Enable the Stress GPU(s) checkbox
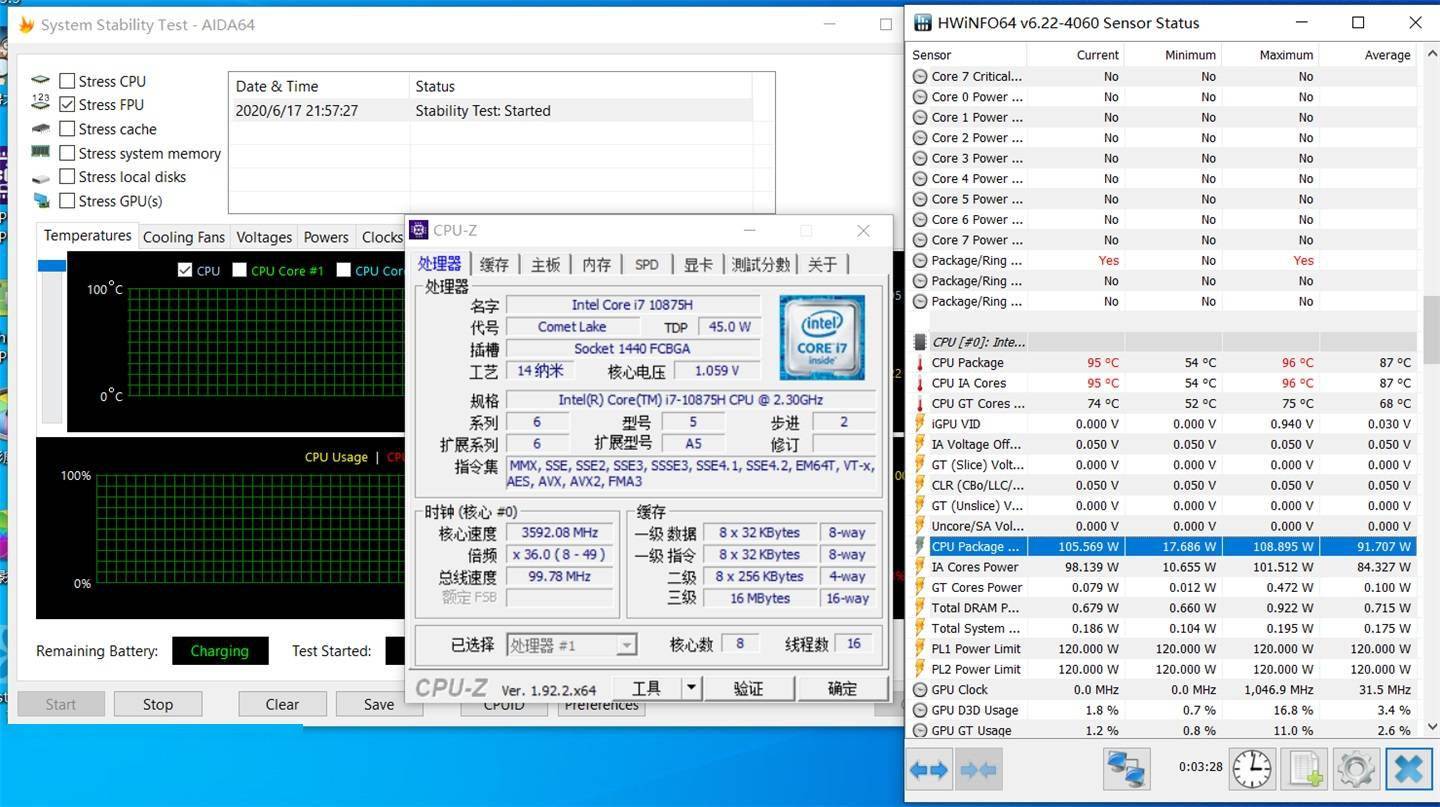The height and width of the screenshot is (807, 1440). (67, 201)
